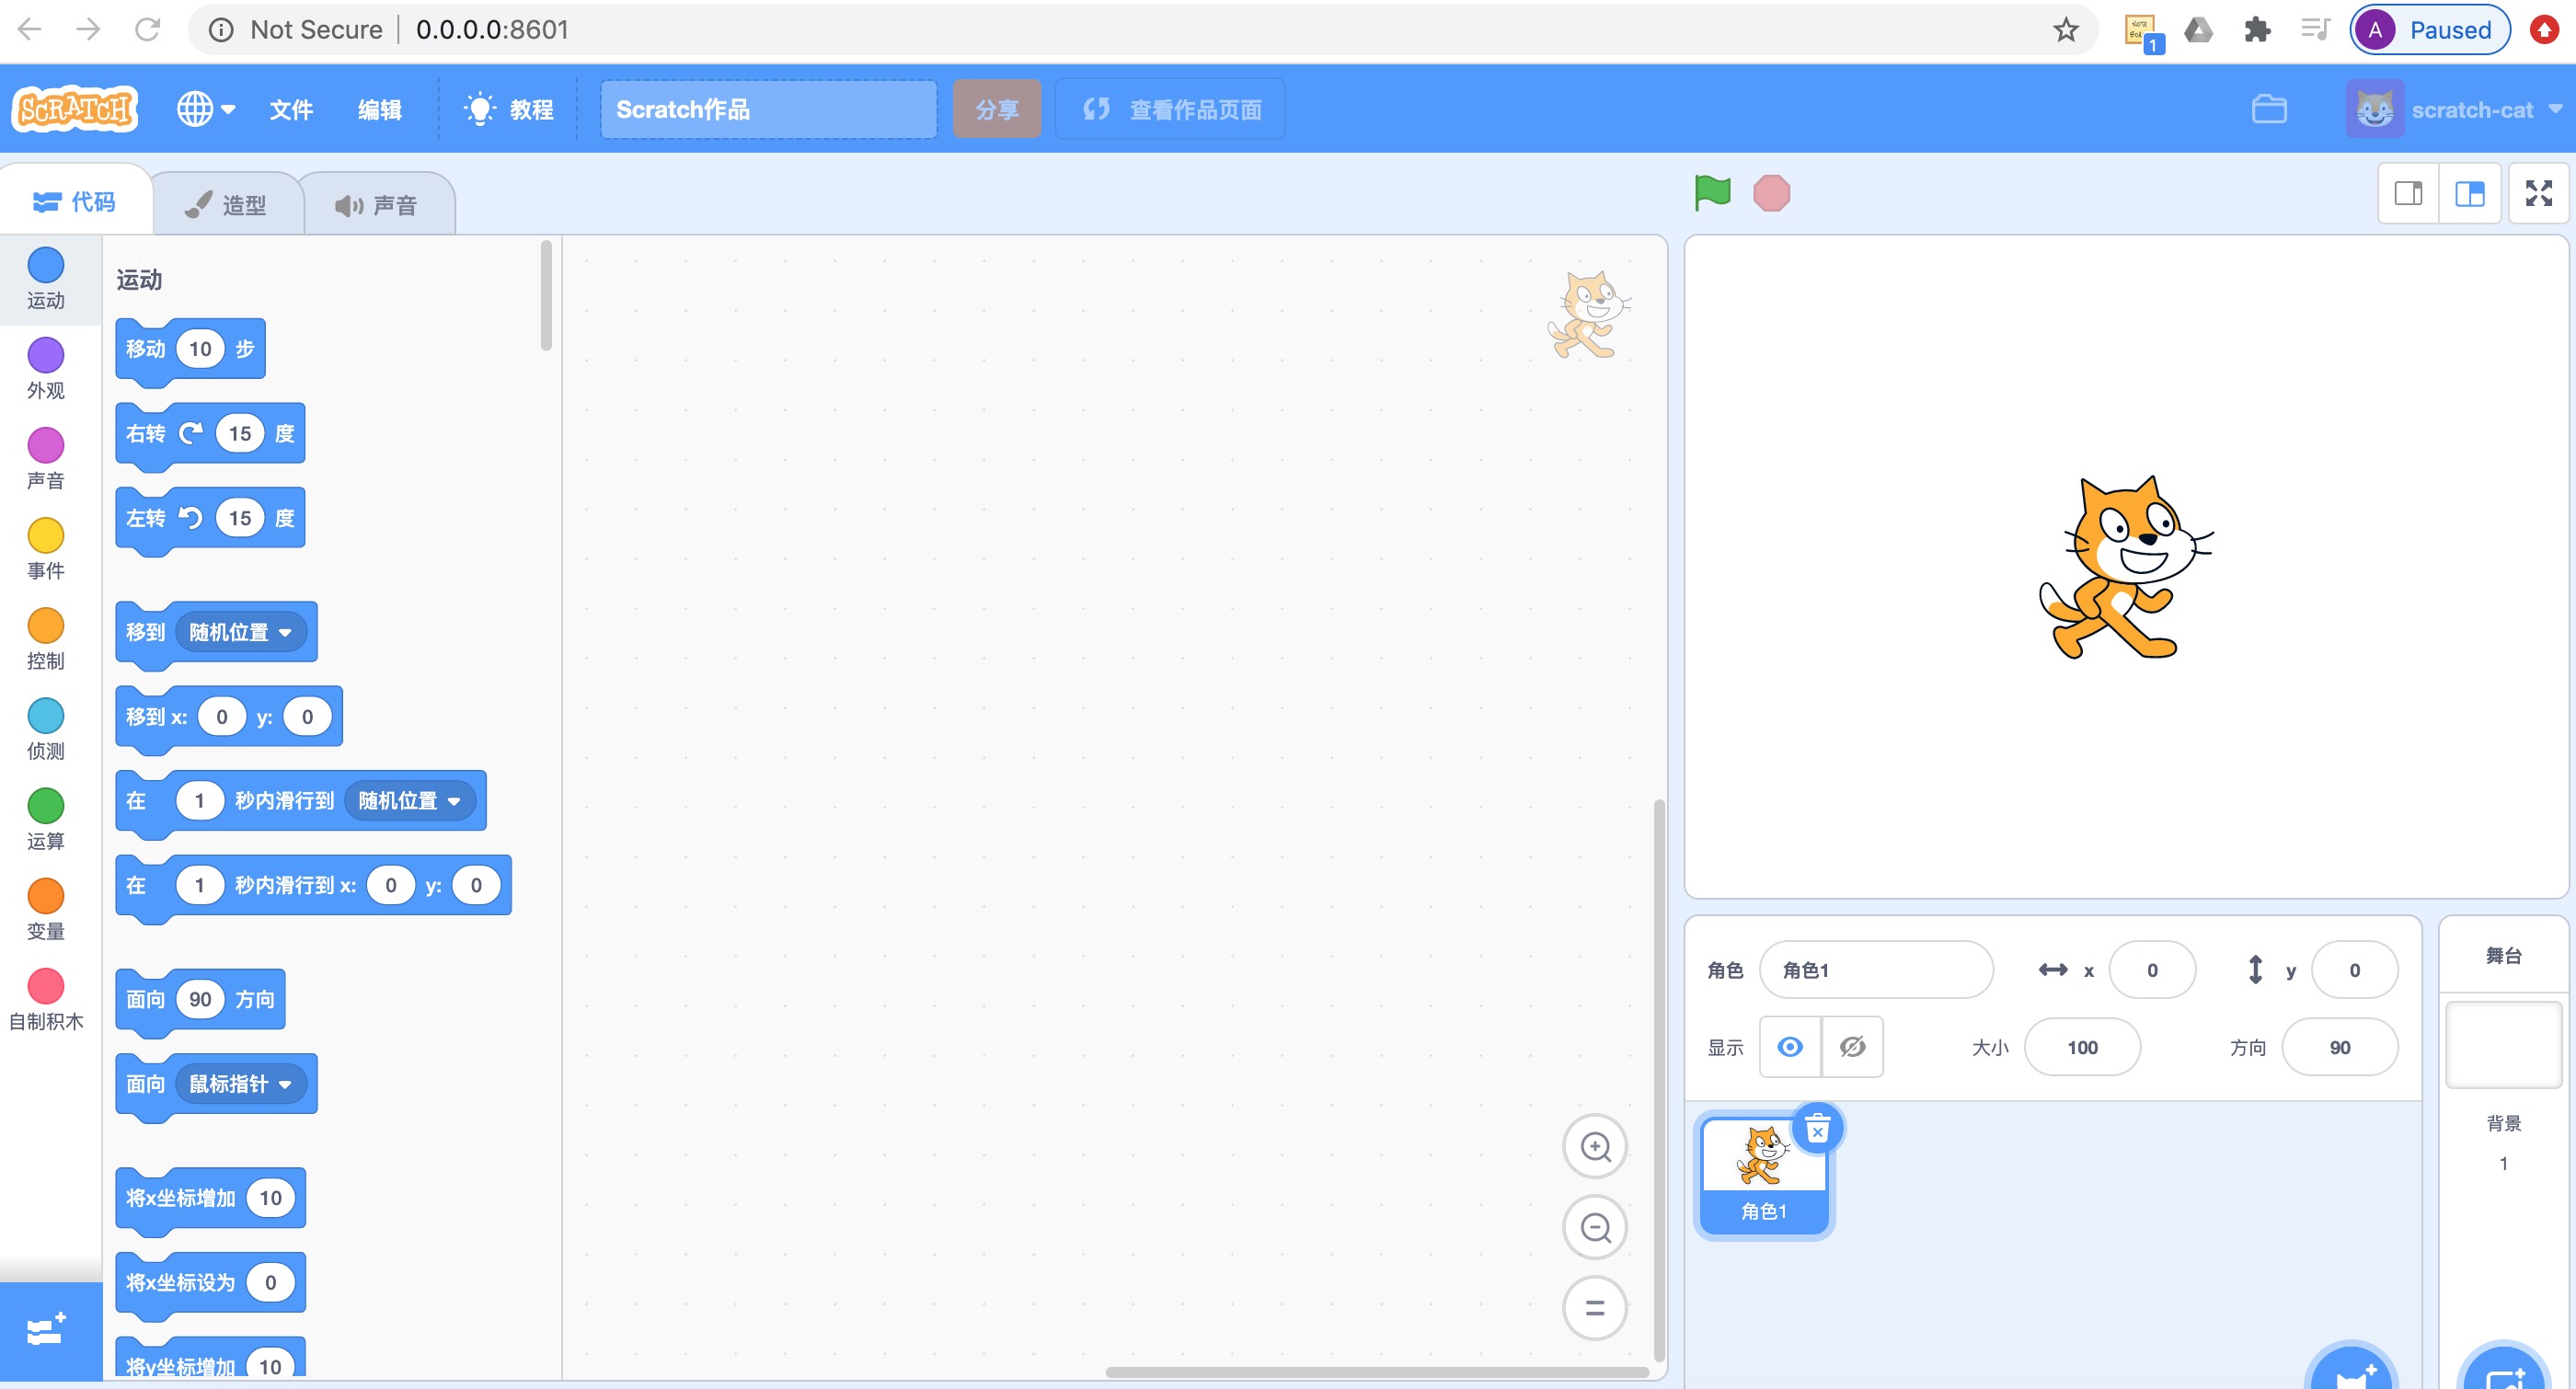Hide sprite using crossed-eye icon
This screenshot has height=1389, width=2576.
coord(1852,1046)
